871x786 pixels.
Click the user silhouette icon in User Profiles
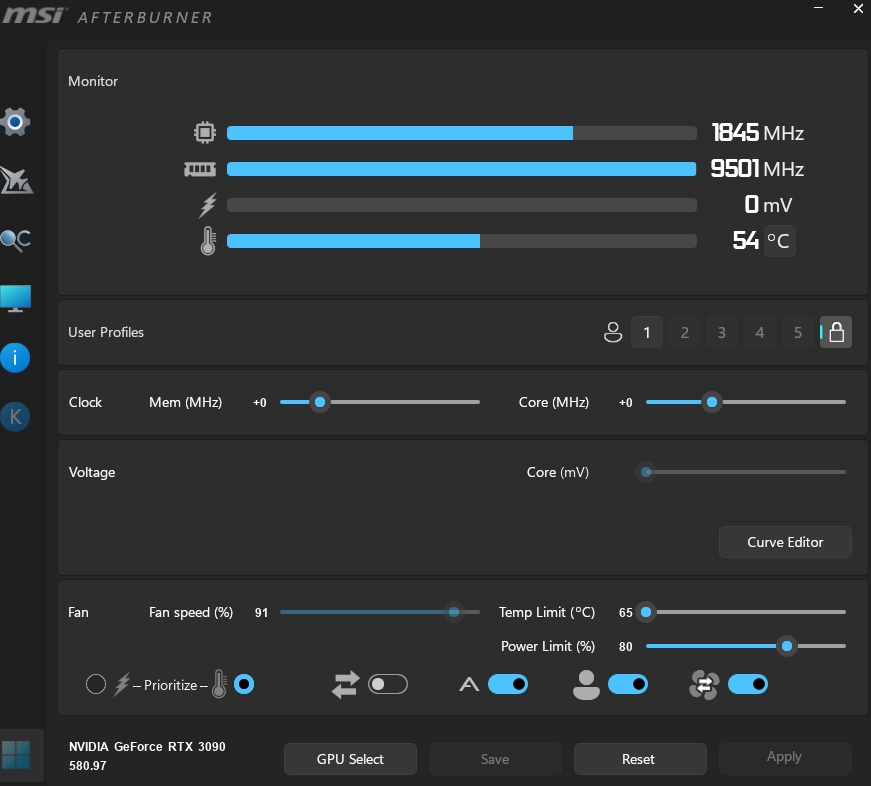coord(613,333)
